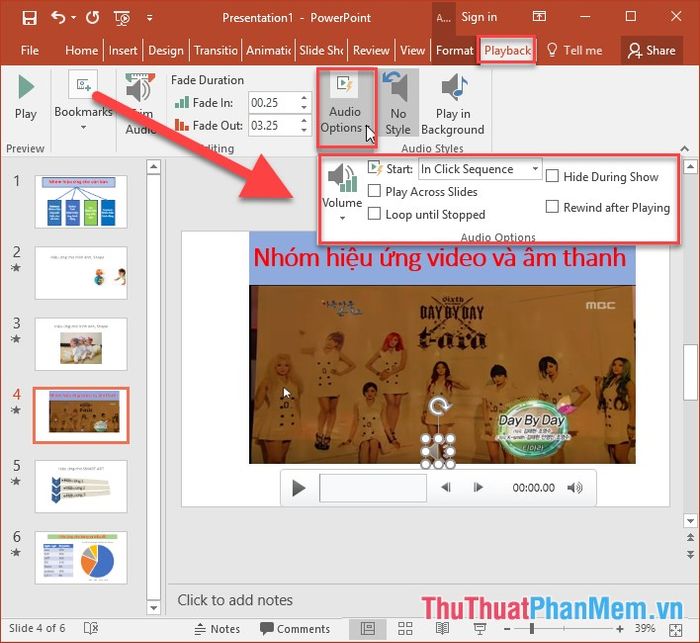Open the Comments pane
This screenshot has height=643, width=700.
[295, 629]
